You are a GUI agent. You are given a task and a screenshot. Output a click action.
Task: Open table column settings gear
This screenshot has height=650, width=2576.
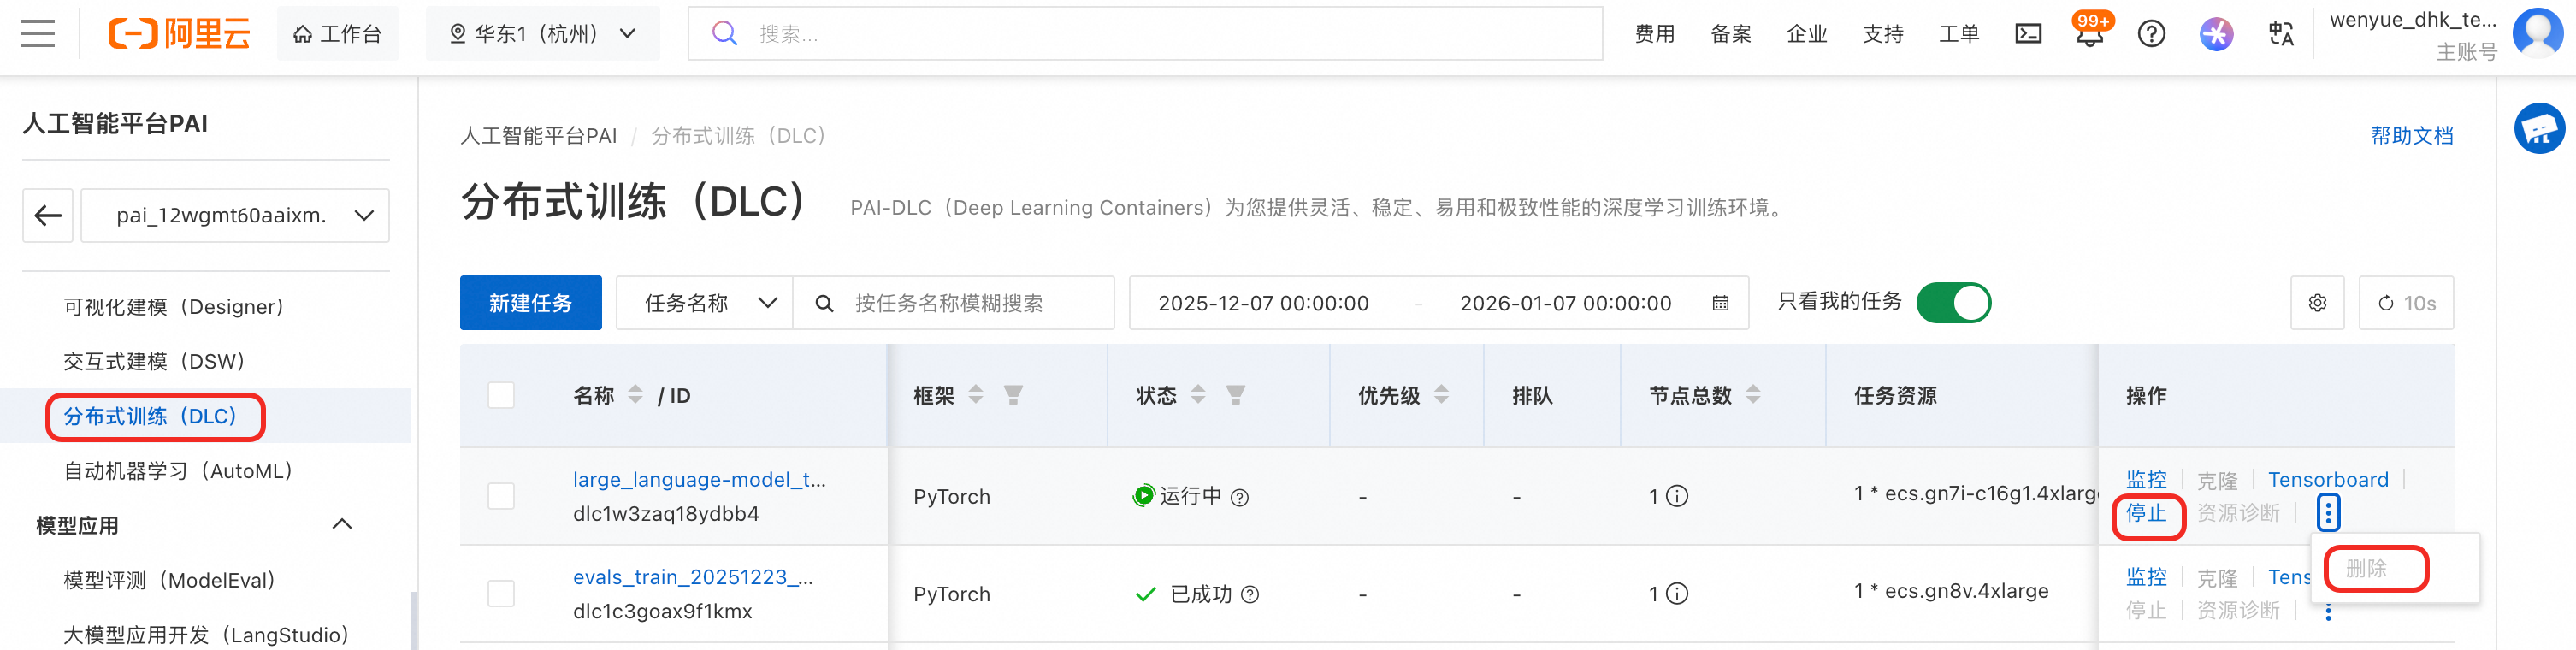pyautogui.click(x=2317, y=303)
